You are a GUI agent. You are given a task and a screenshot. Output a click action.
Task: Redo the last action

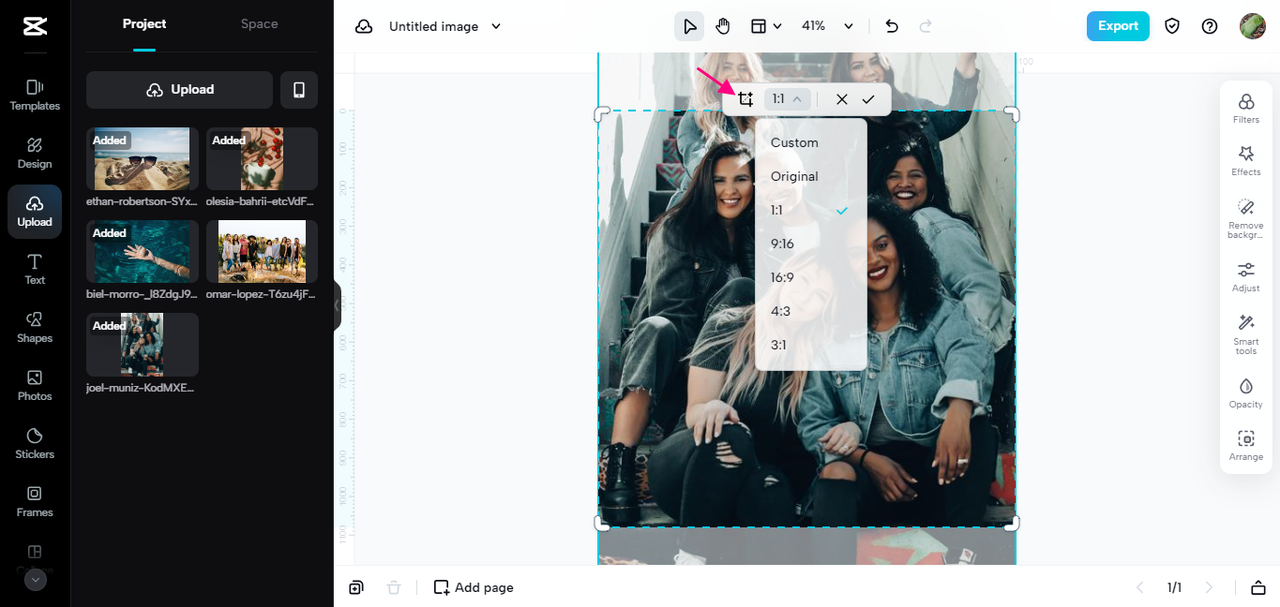pos(925,26)
